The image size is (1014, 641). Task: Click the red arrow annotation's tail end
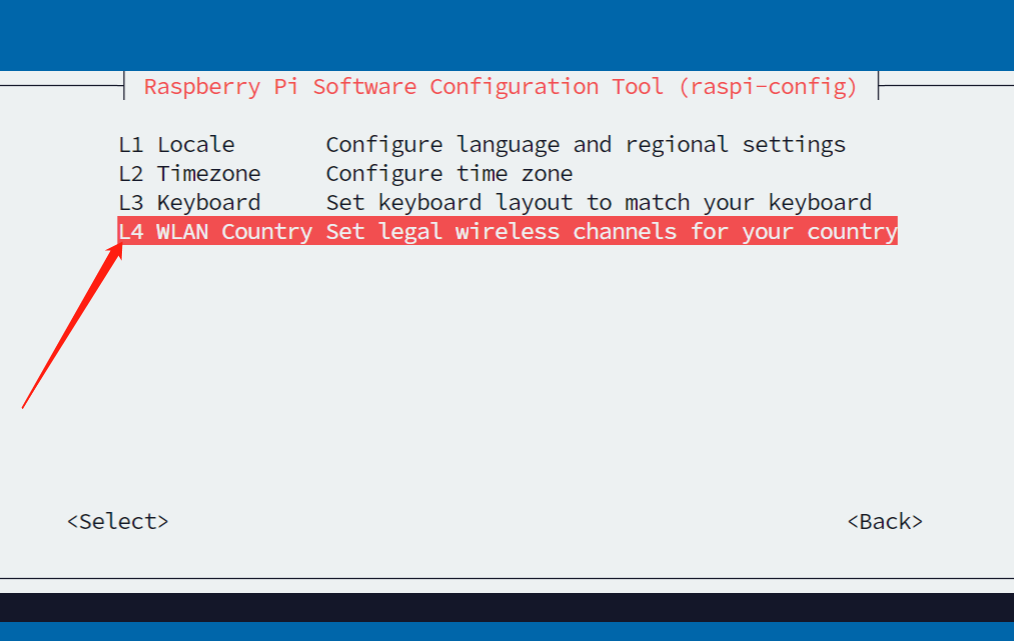(x=24, y=406)
